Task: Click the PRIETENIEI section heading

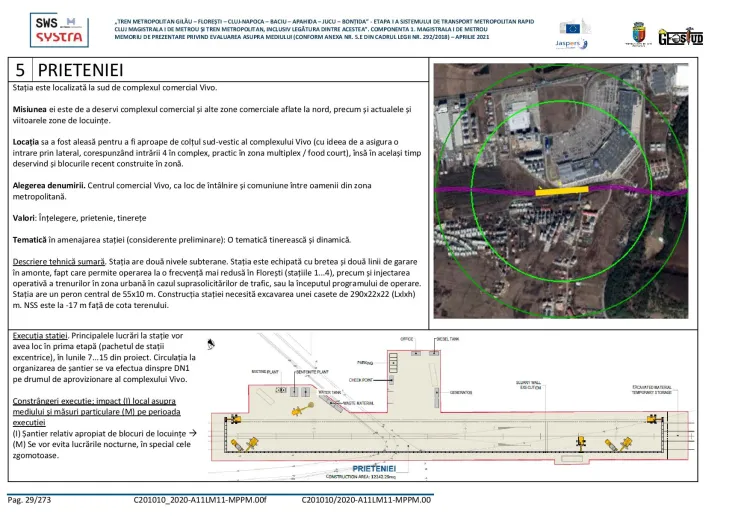Action: point(80,70)
